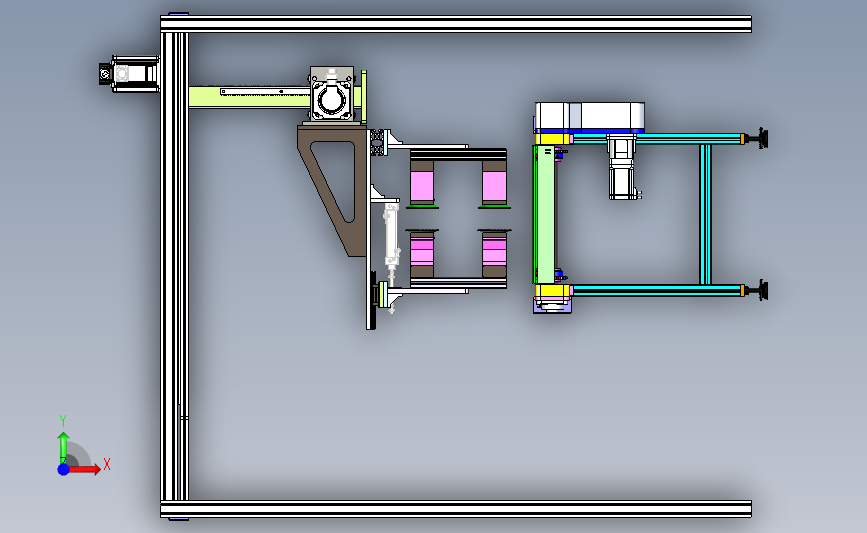Screen dimensions: 867x533
Task: Select the gray gearbox with circular bore
Action: [332, 94]
